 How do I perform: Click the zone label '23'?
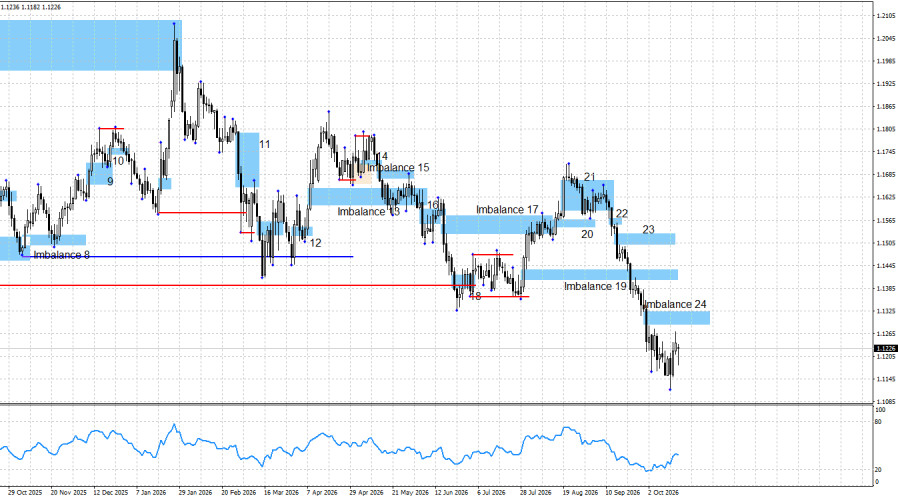tap(648, 230)
